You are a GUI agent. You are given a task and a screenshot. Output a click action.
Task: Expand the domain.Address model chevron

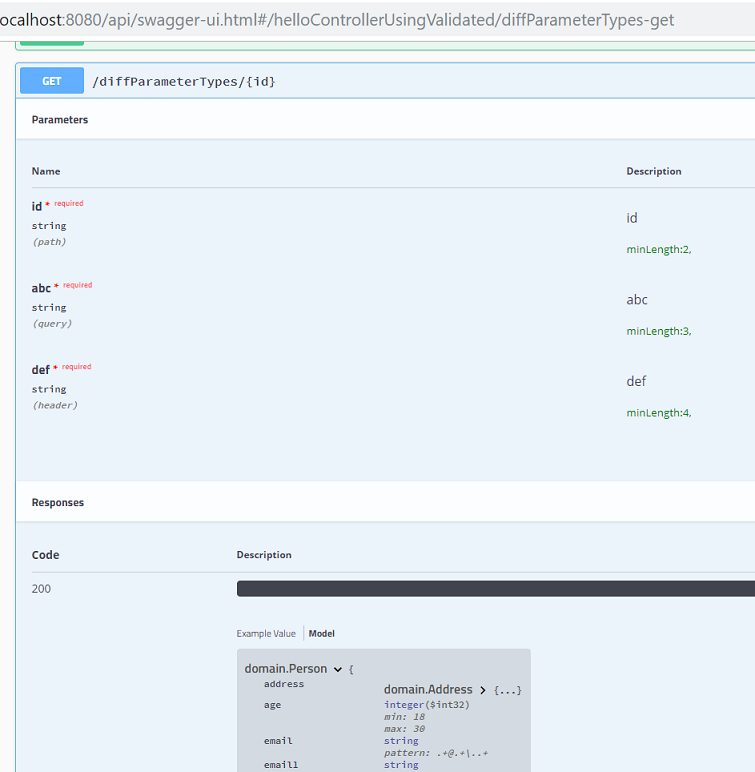click(483, 690)
